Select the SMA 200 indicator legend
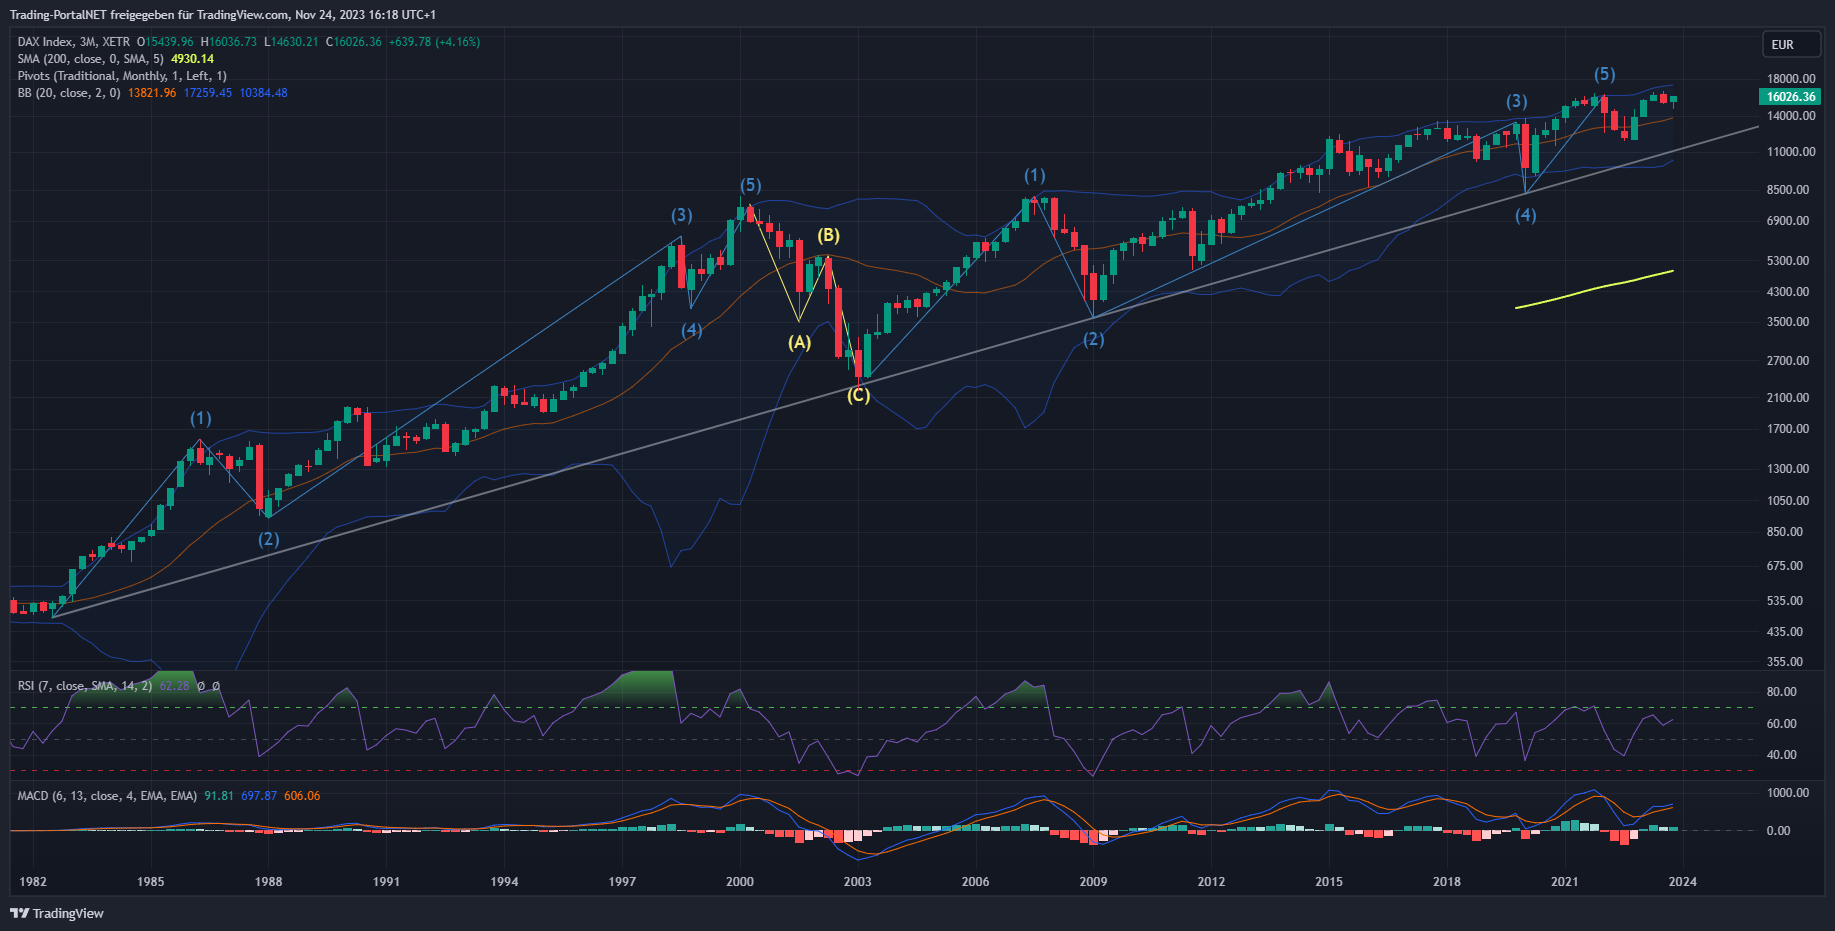This screenshot has height=931, width=1835. point(90,59)
